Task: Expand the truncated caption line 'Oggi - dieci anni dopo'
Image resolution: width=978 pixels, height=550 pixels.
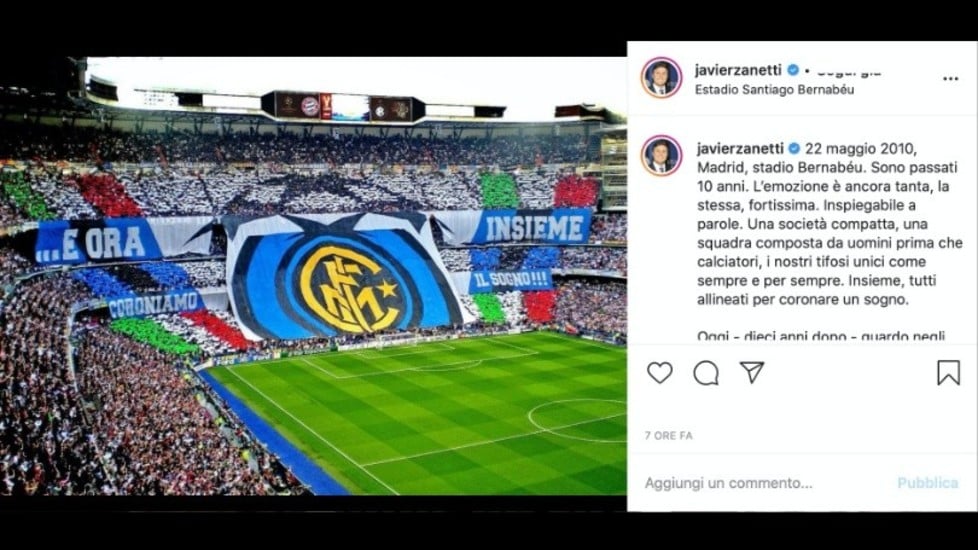Action: click(821, 335)
